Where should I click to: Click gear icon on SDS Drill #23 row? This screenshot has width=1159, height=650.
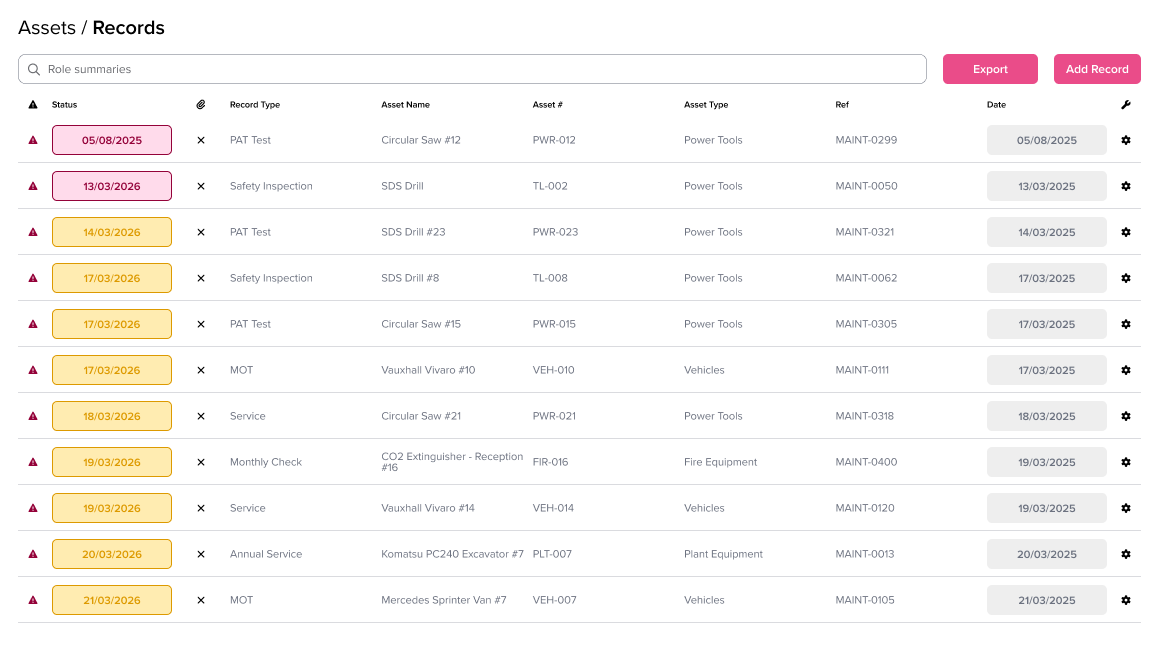[1125, 232]
